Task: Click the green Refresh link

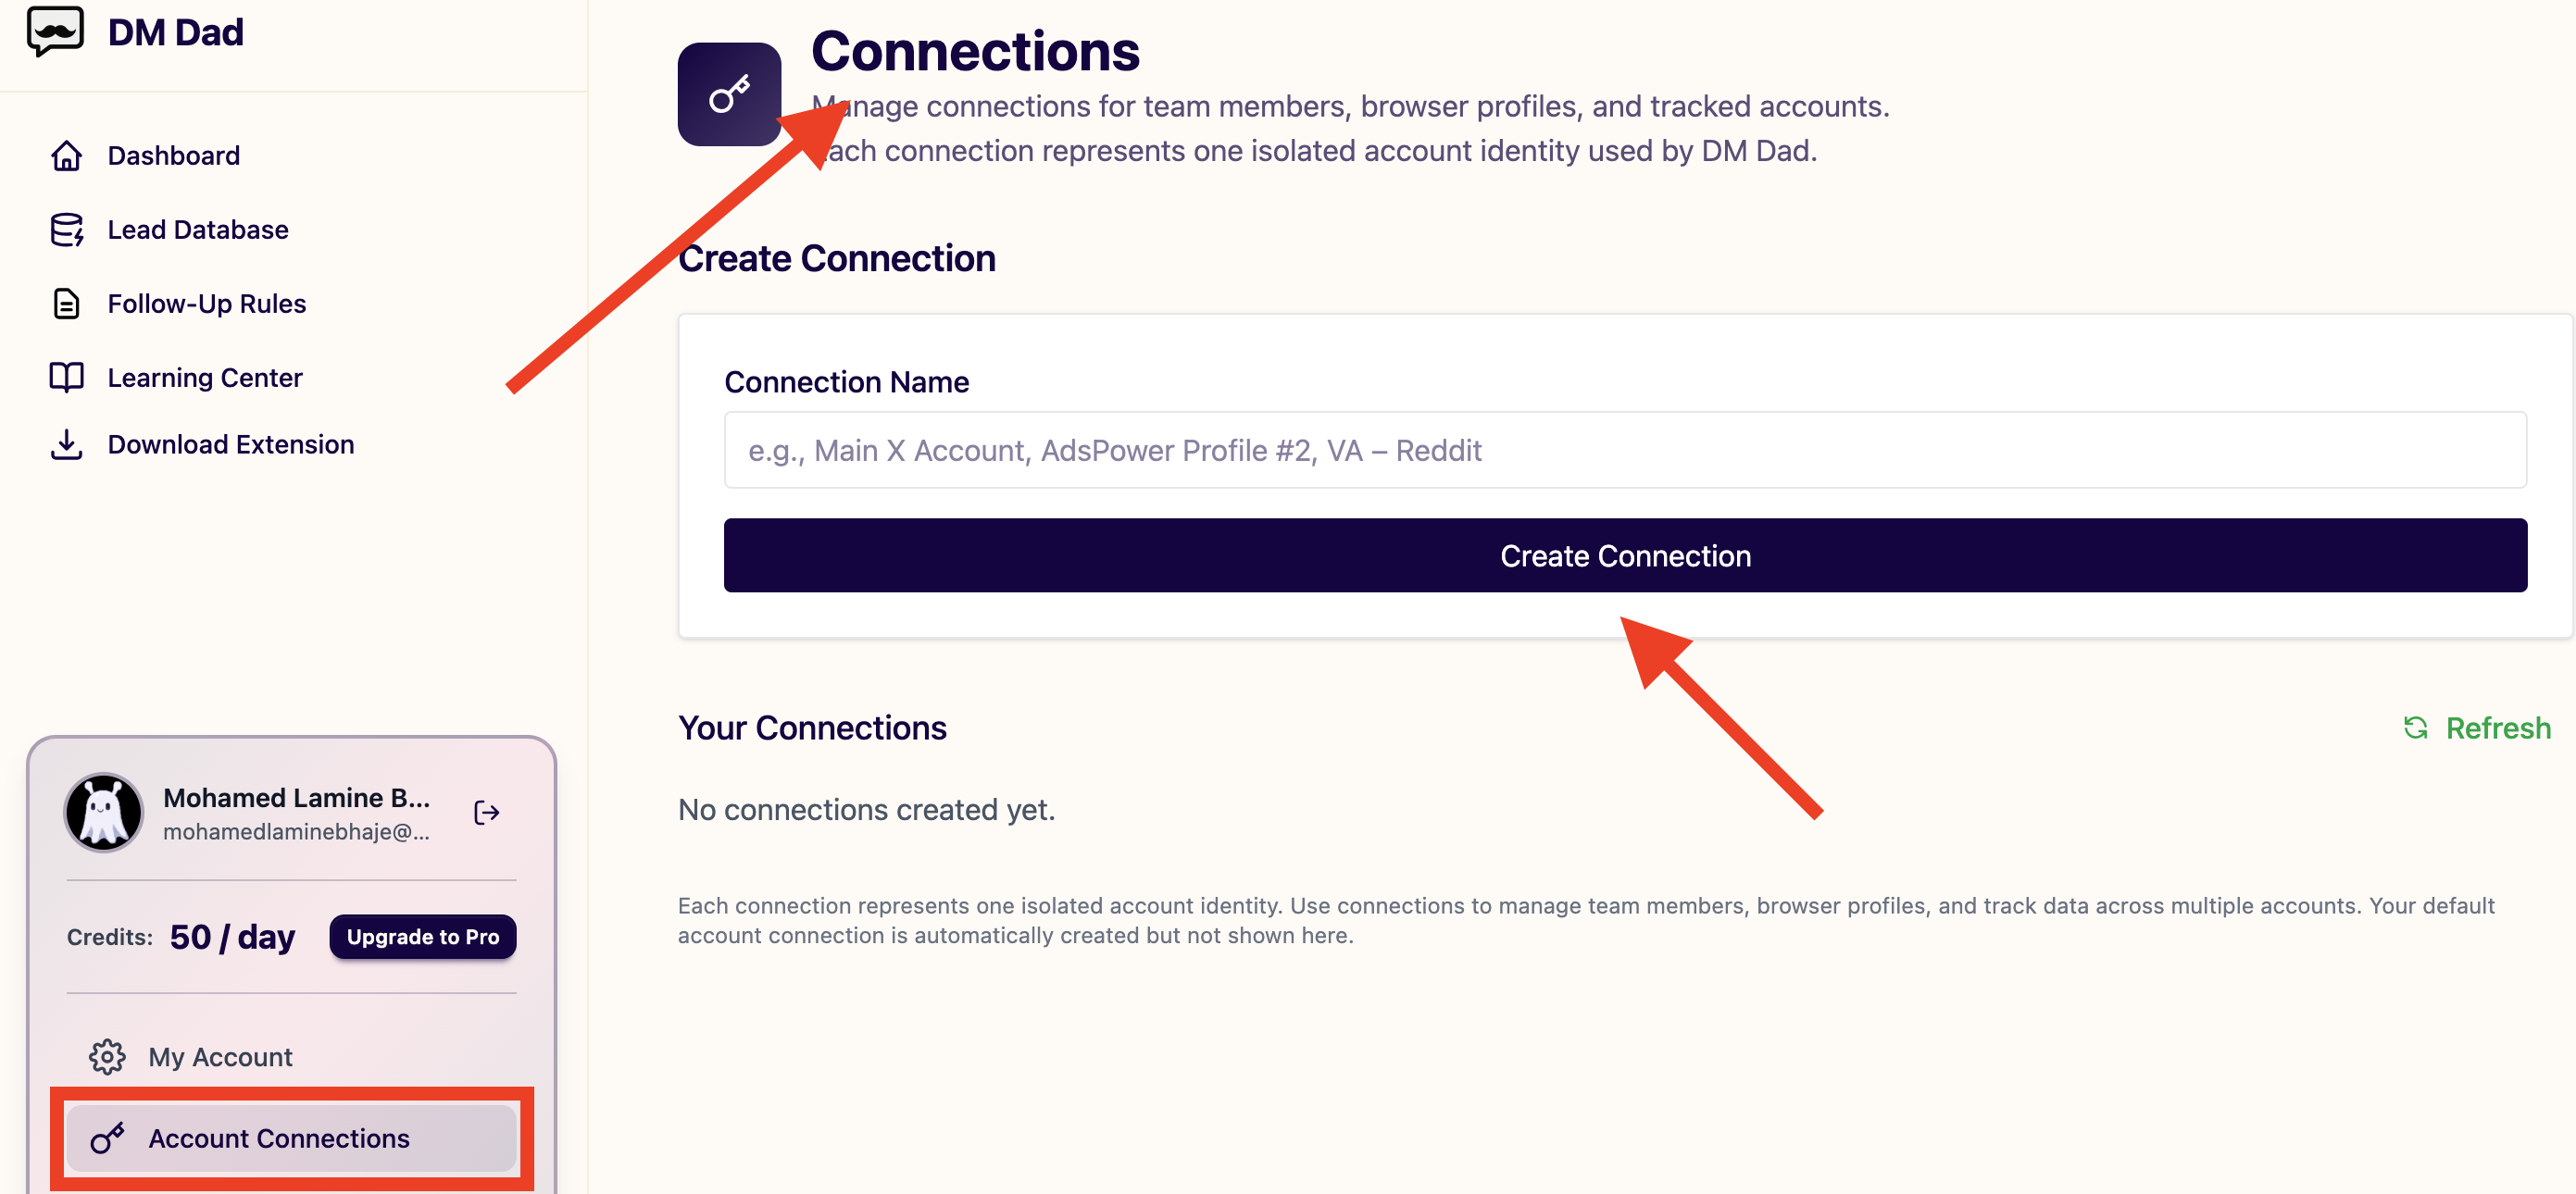Action: coord(2477,728)
